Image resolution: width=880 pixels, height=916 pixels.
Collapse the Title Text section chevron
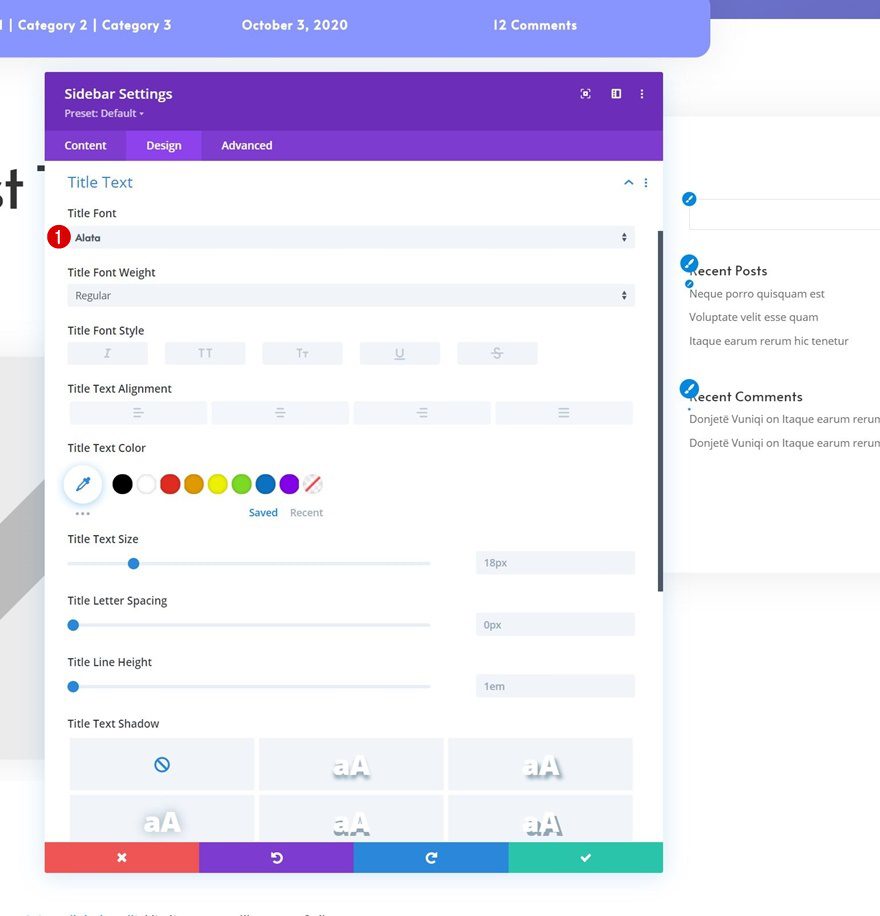628,182
